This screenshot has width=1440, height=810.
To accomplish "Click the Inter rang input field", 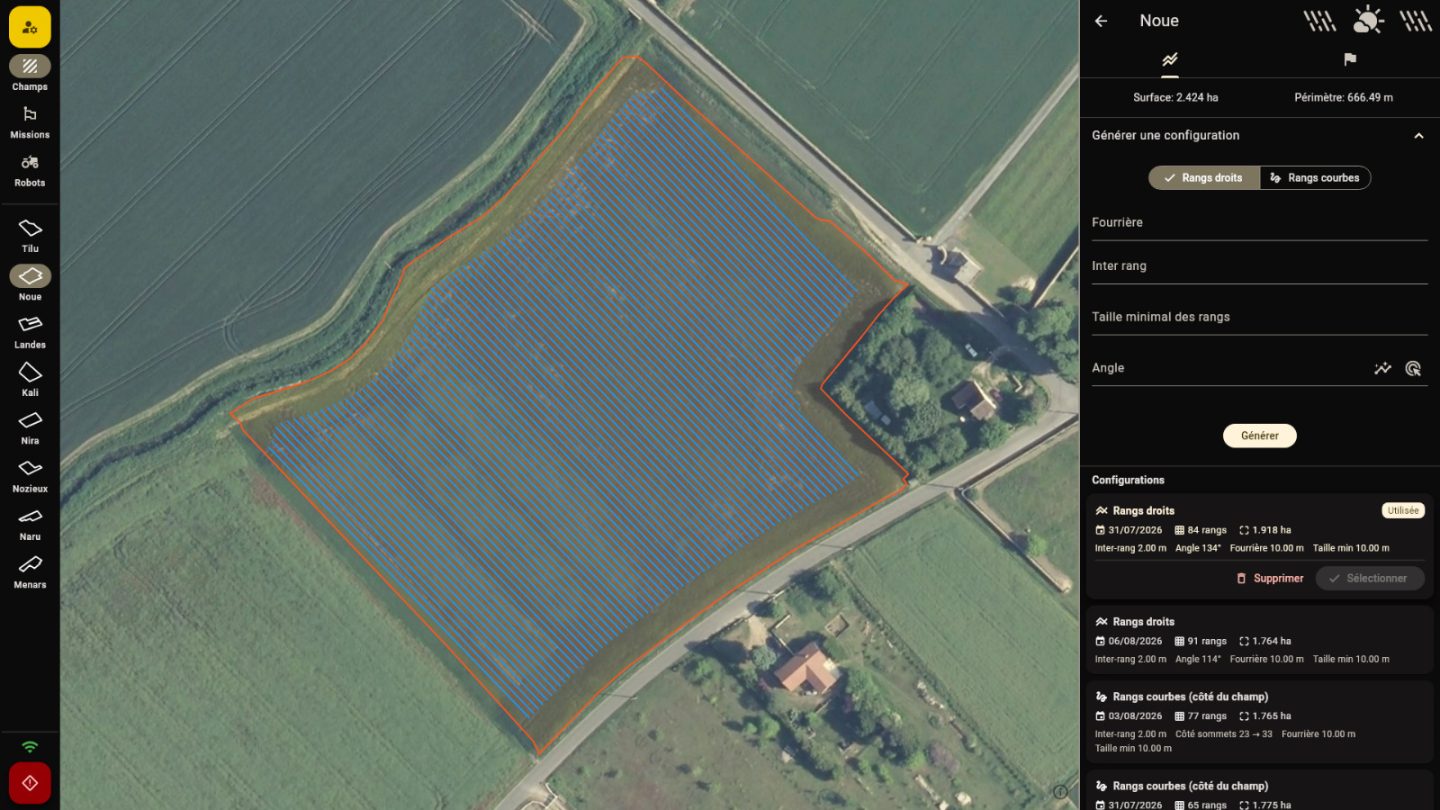I will click(1260, 267).
